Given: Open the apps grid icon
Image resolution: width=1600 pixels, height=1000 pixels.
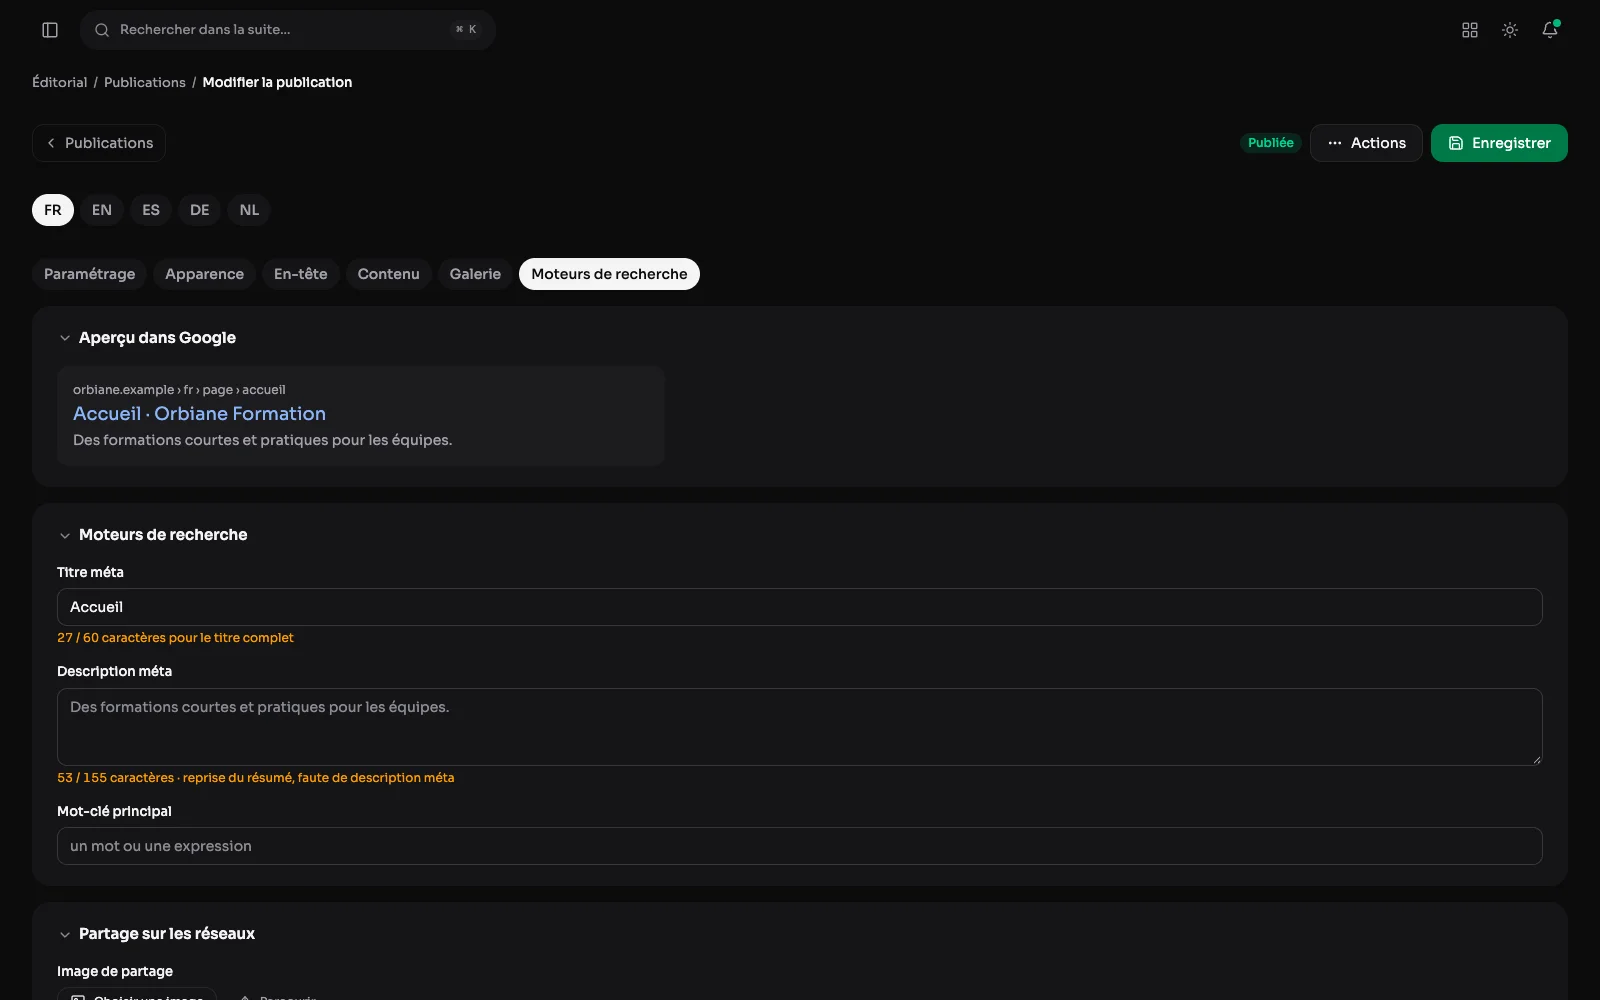Looking at the screenshot, I should pyautogui.click(x=1470, y=30).
